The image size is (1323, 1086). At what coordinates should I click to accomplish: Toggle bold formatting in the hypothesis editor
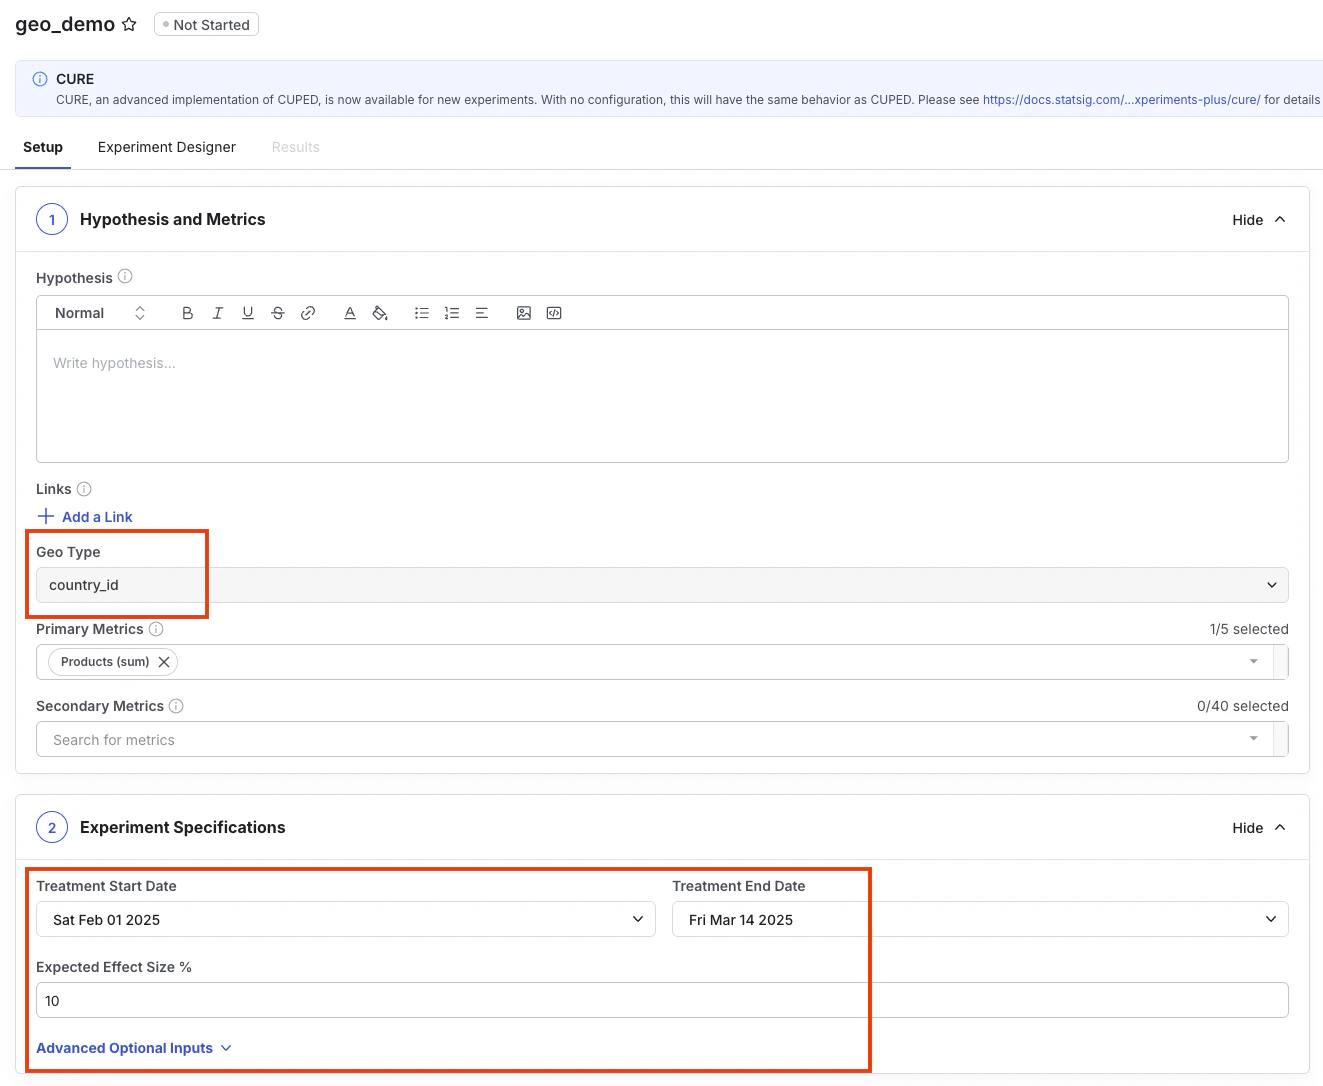[187, 312]
